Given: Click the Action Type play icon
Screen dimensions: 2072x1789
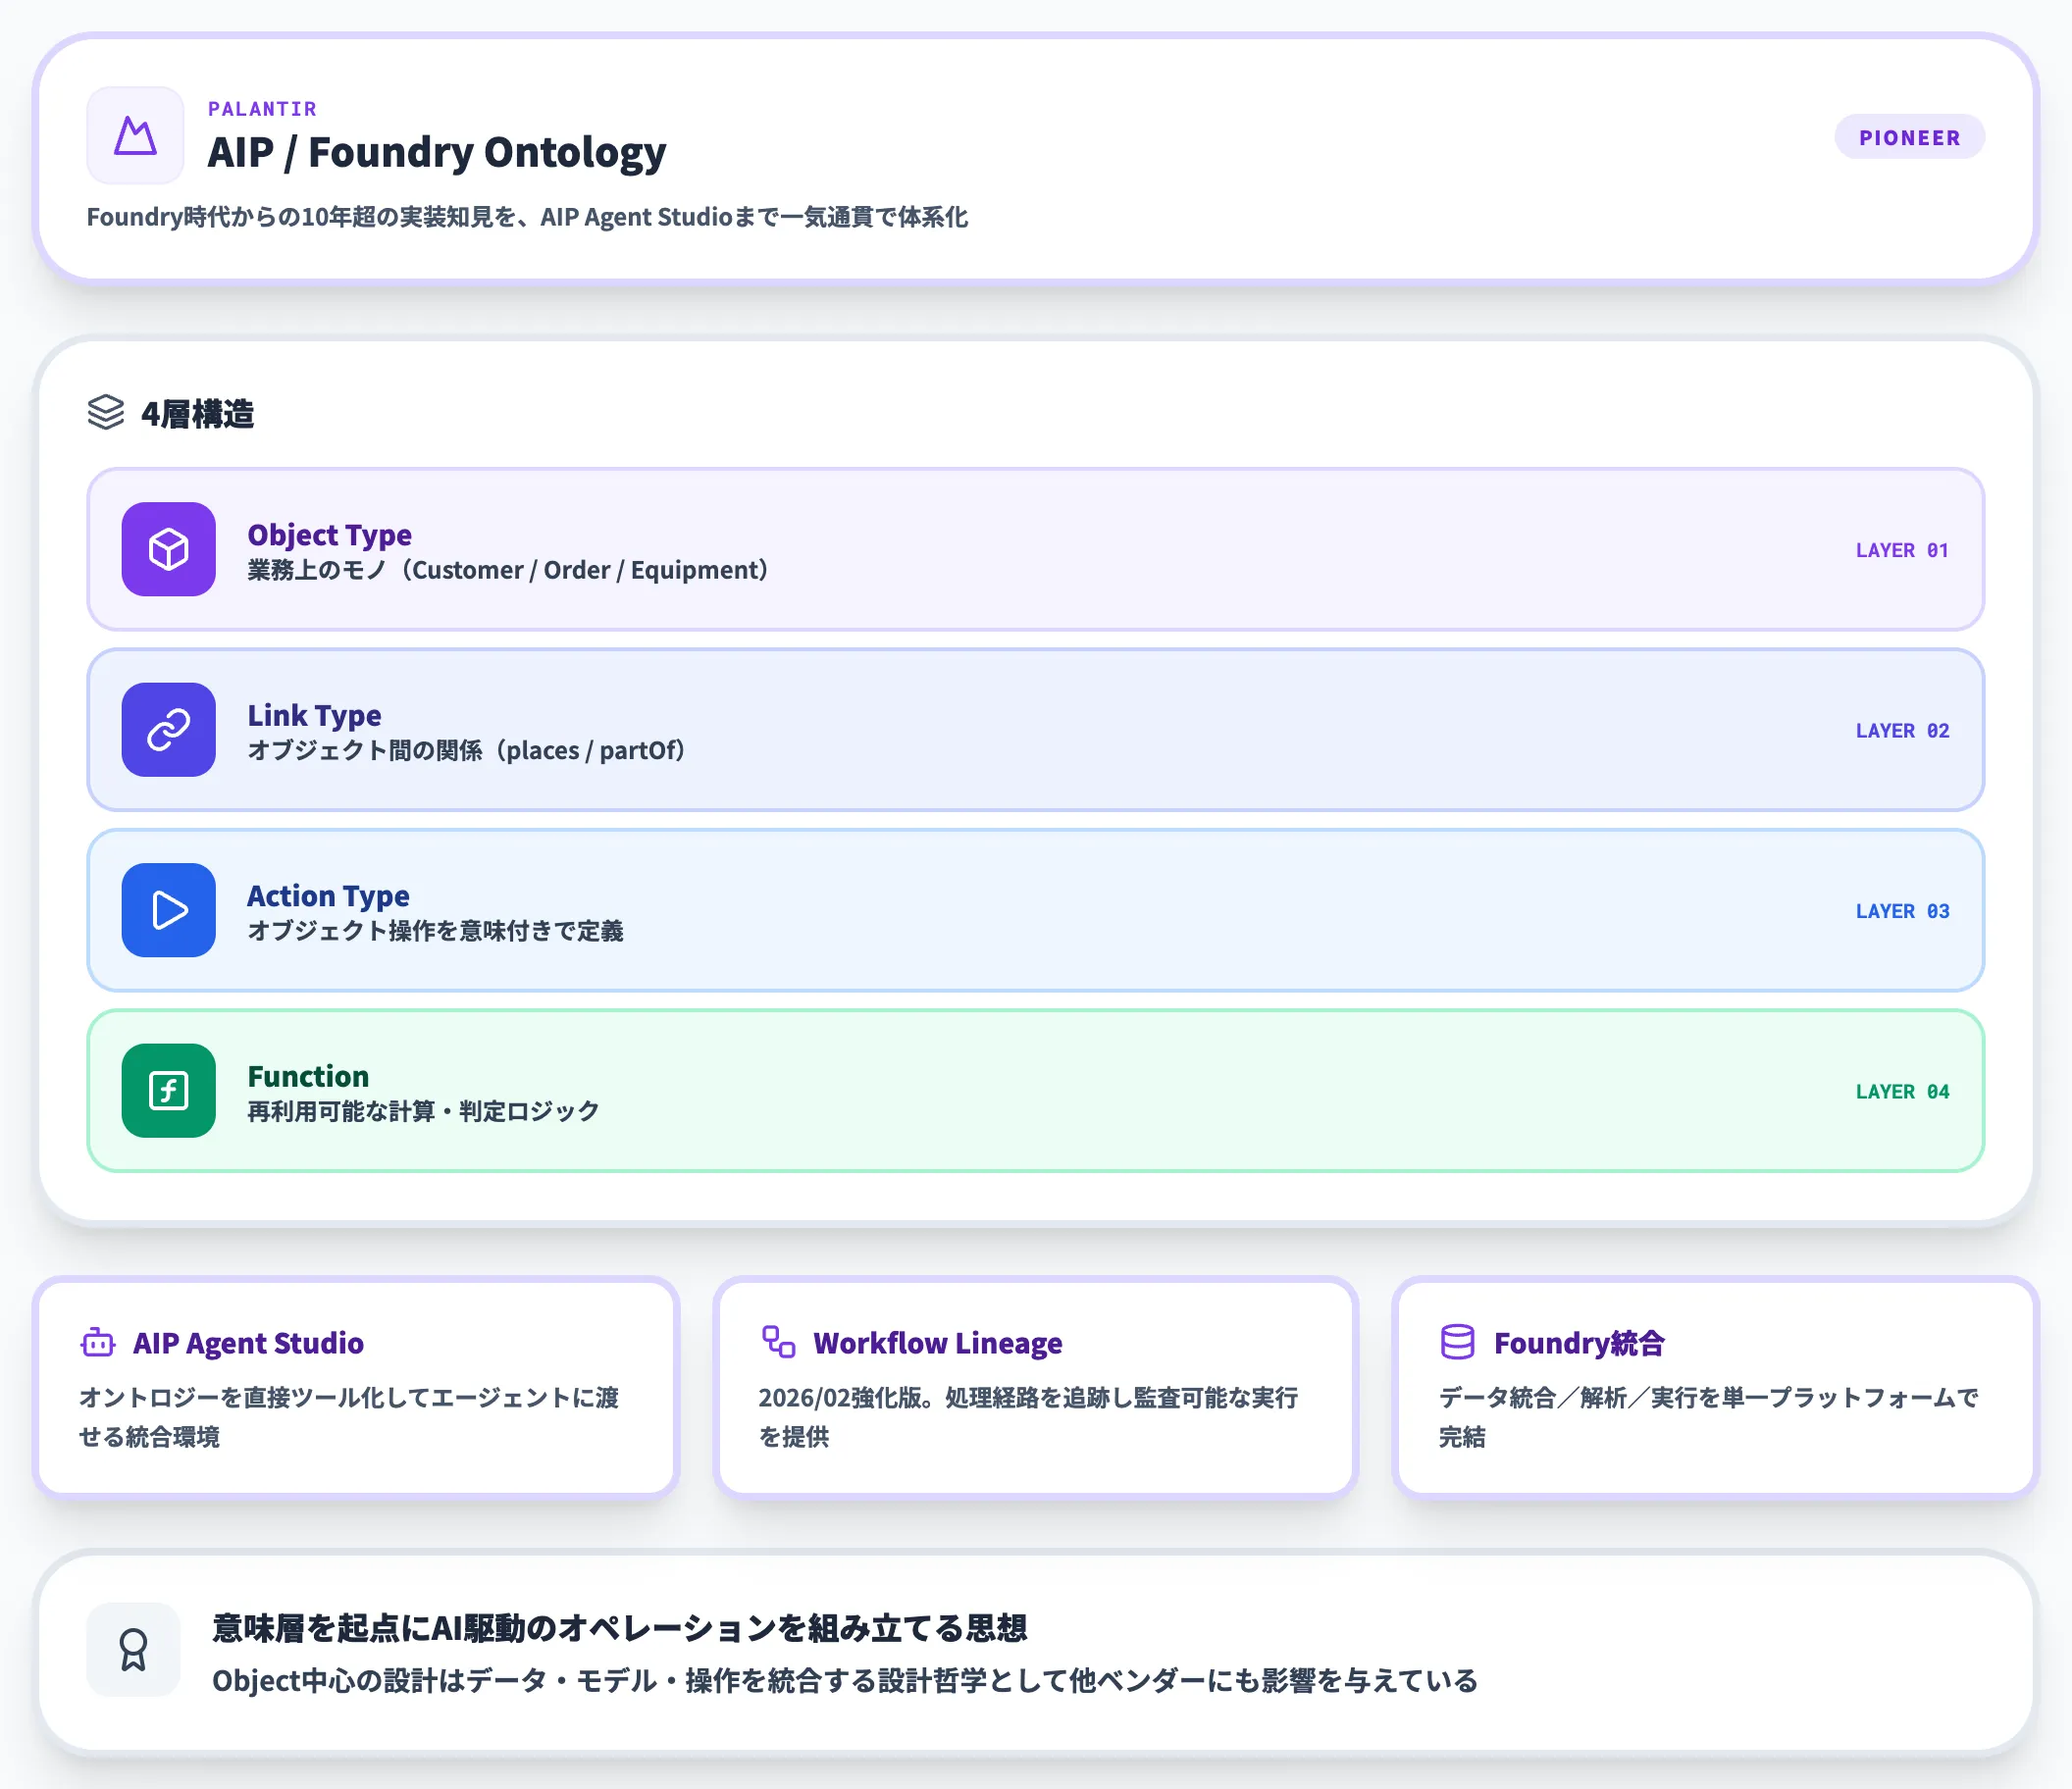Looking at the screenshot, I should [167, 910].
